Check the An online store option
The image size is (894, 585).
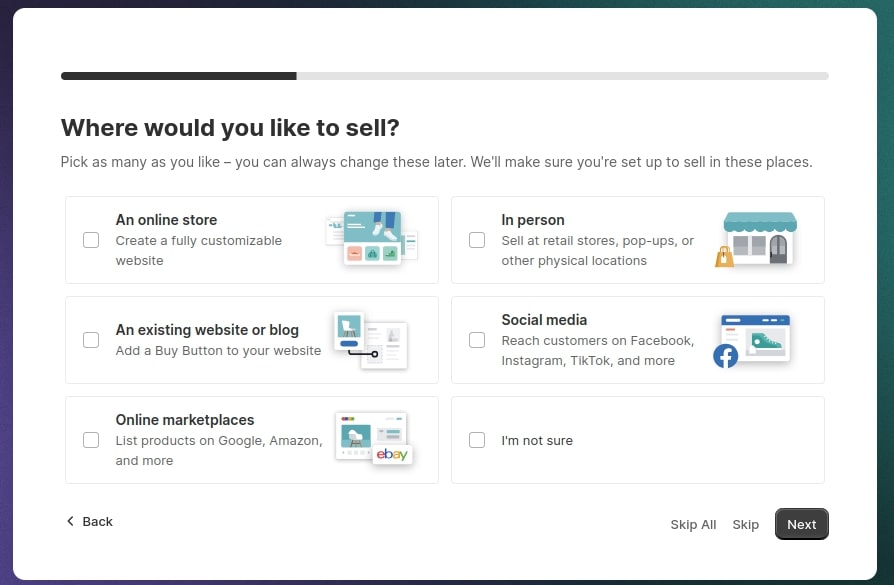tap(91, 240)
